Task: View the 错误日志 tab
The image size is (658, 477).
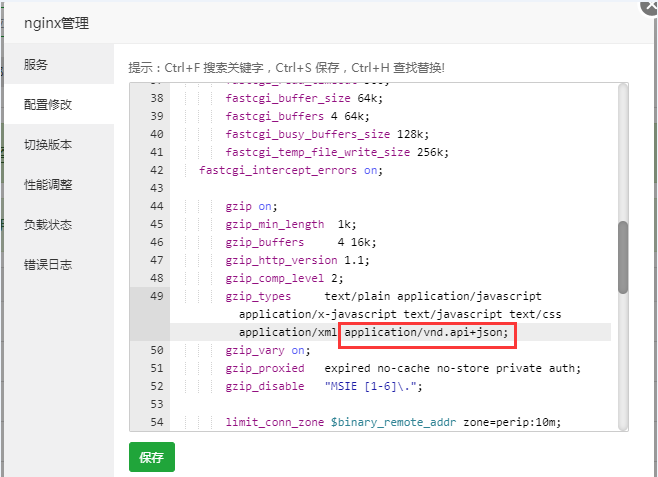Action: (x=48, y=265)
